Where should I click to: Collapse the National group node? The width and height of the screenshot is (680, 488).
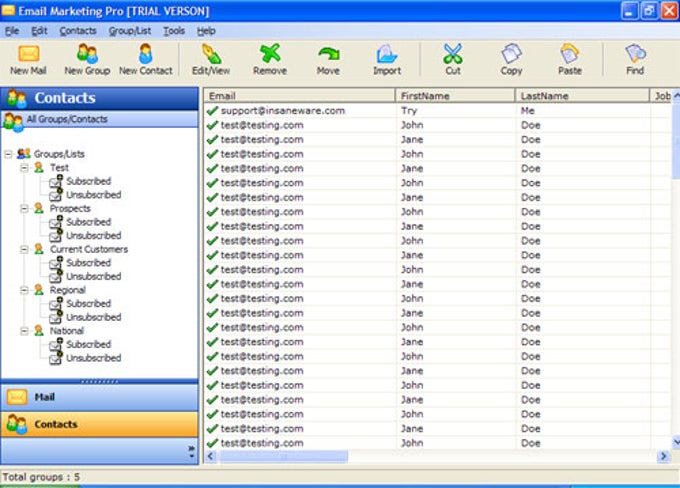[25, 331]
